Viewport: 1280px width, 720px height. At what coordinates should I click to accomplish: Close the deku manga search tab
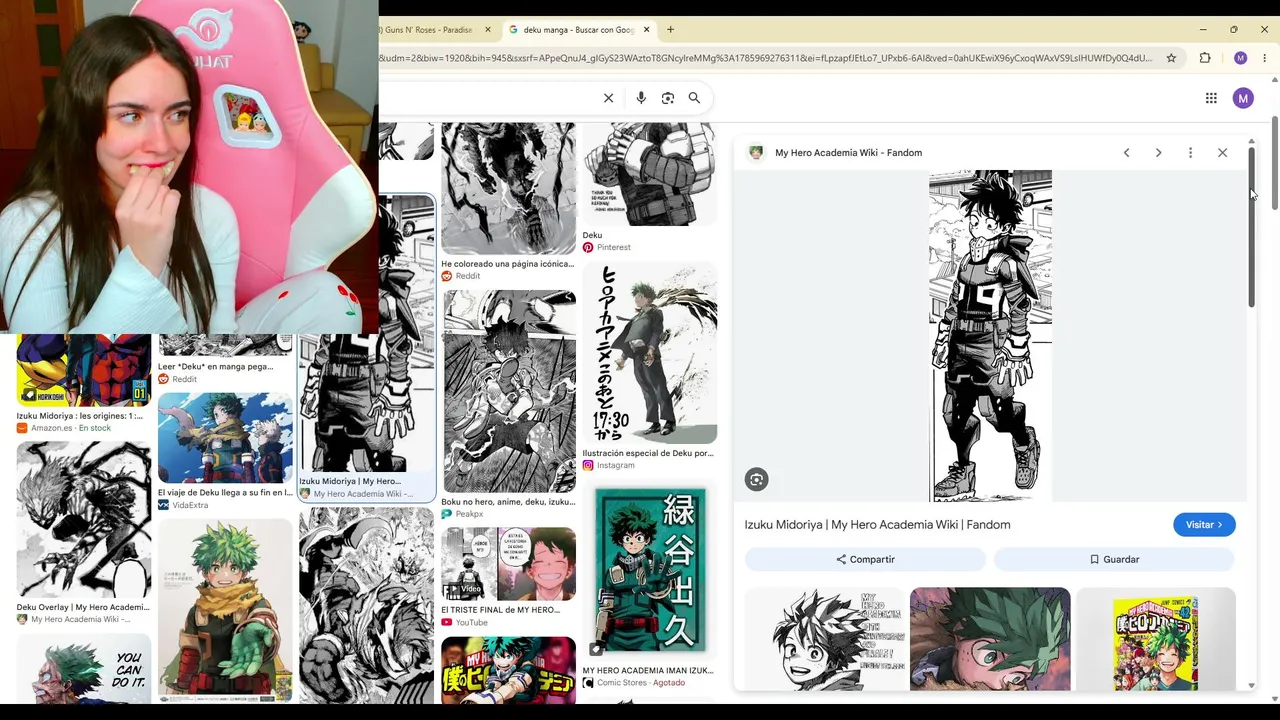tap(646, 30)
